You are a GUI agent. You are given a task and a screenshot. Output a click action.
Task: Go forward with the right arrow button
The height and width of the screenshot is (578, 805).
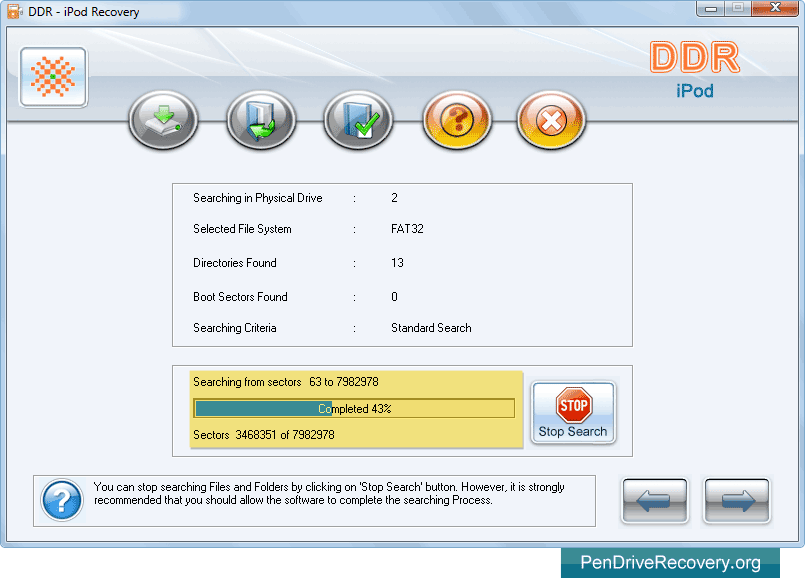(737, 500)
